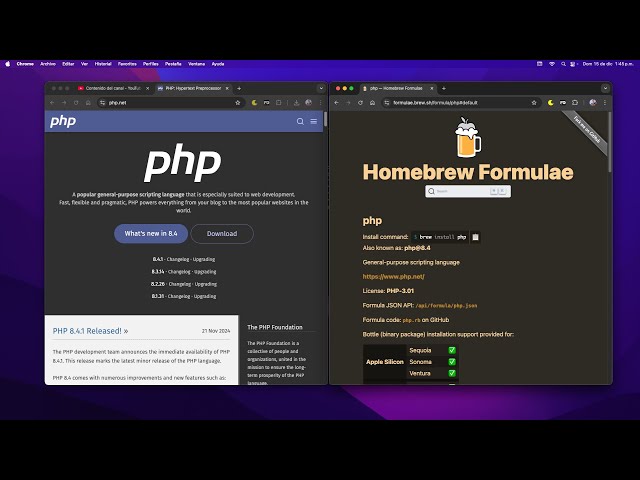The width and height of the screenshot is (640, 480).
Task: Click the menu bar date and time
Action: pos(608,64)
